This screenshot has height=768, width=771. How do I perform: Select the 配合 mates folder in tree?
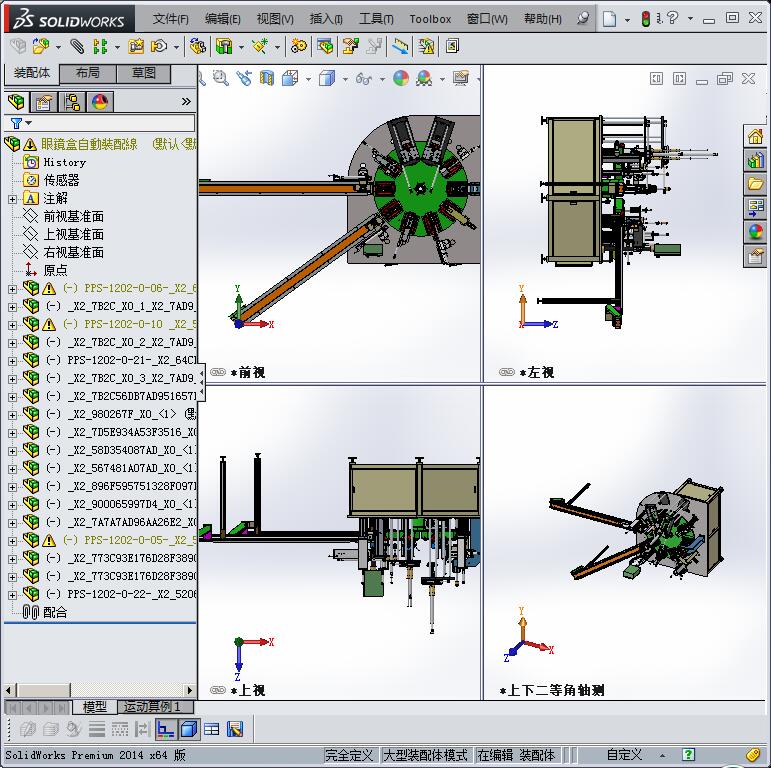[55, 612]
